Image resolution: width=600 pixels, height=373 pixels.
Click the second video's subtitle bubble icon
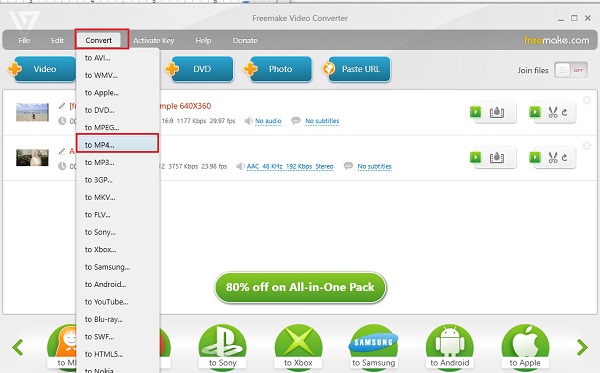(348, 166)
